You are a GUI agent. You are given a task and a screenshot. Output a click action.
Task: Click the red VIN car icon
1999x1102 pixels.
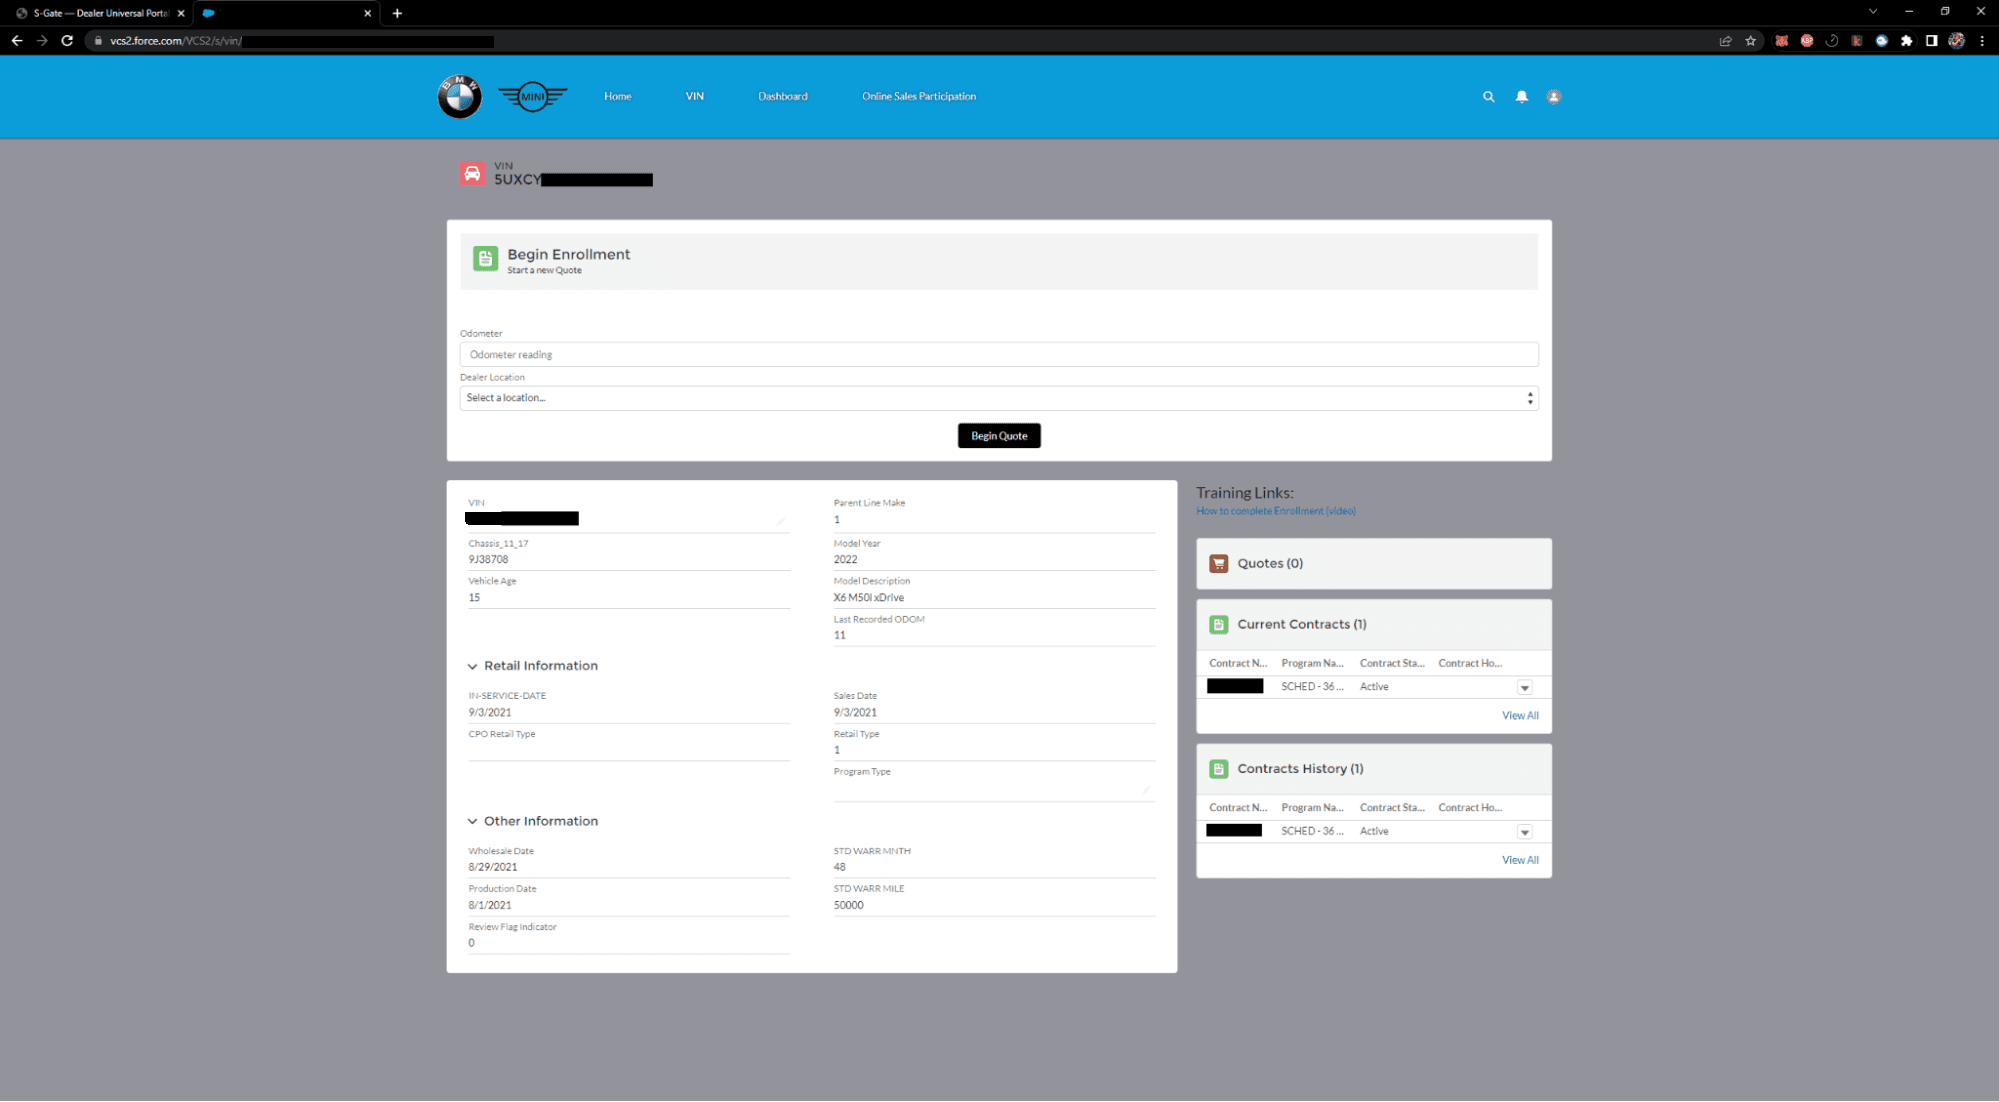(472, 174)
